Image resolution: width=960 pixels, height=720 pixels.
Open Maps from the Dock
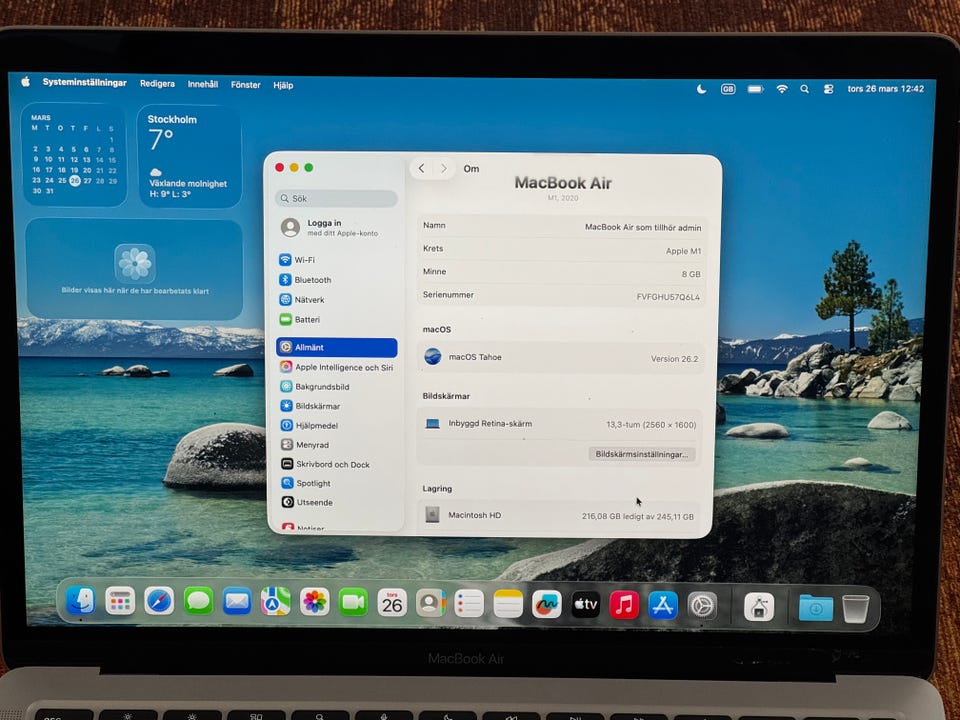pyautogui.click(x=276, y=602)
